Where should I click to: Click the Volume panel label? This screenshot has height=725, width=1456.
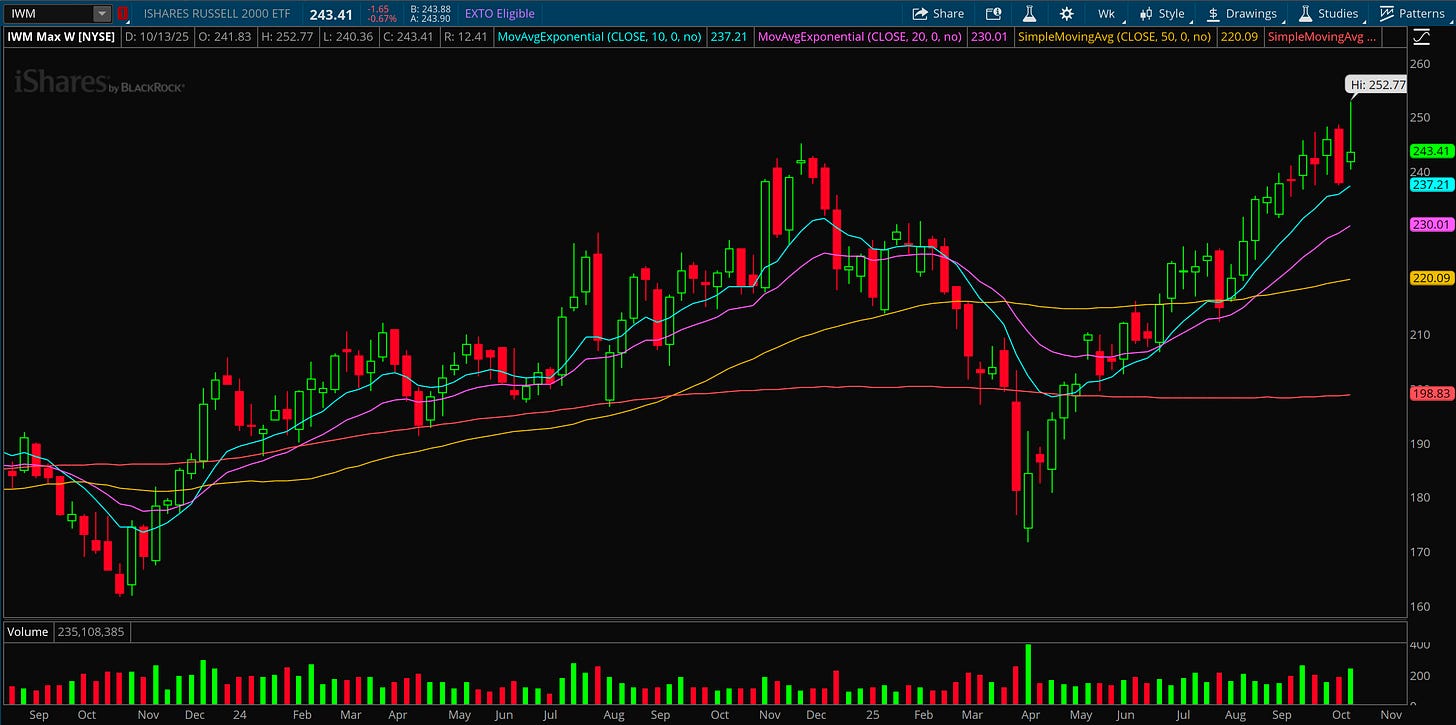coord(27,632)
